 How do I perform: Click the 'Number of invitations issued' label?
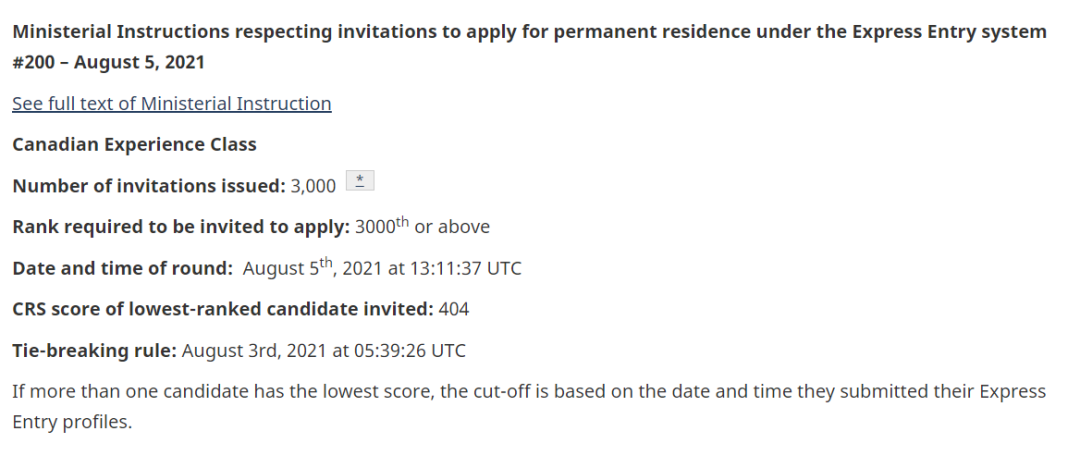point(148,186)
